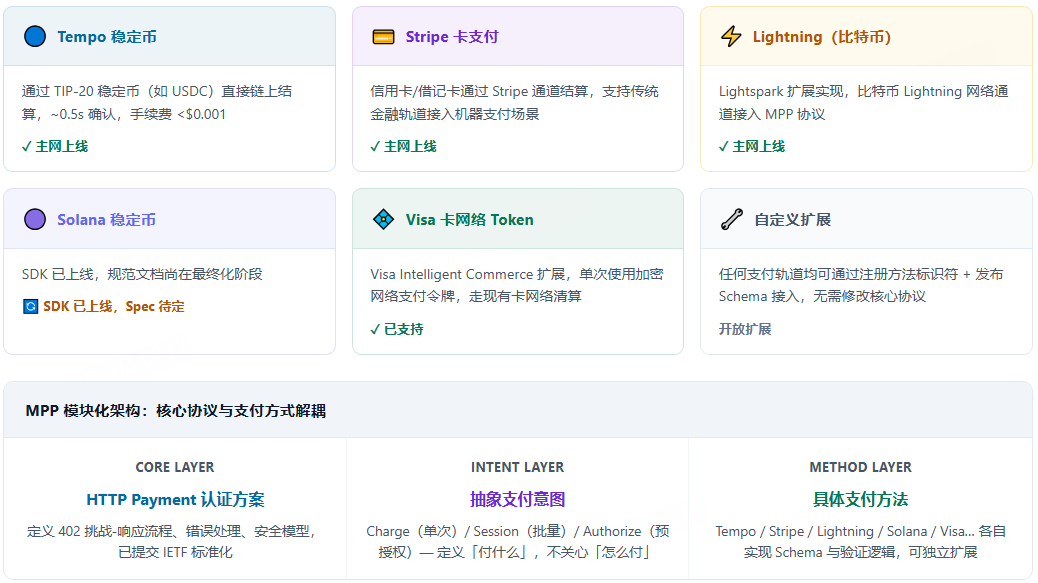Click the green 具体支付方法 title
The height and width of the screenshot is (583, 1038).
(x=860, y=499)
